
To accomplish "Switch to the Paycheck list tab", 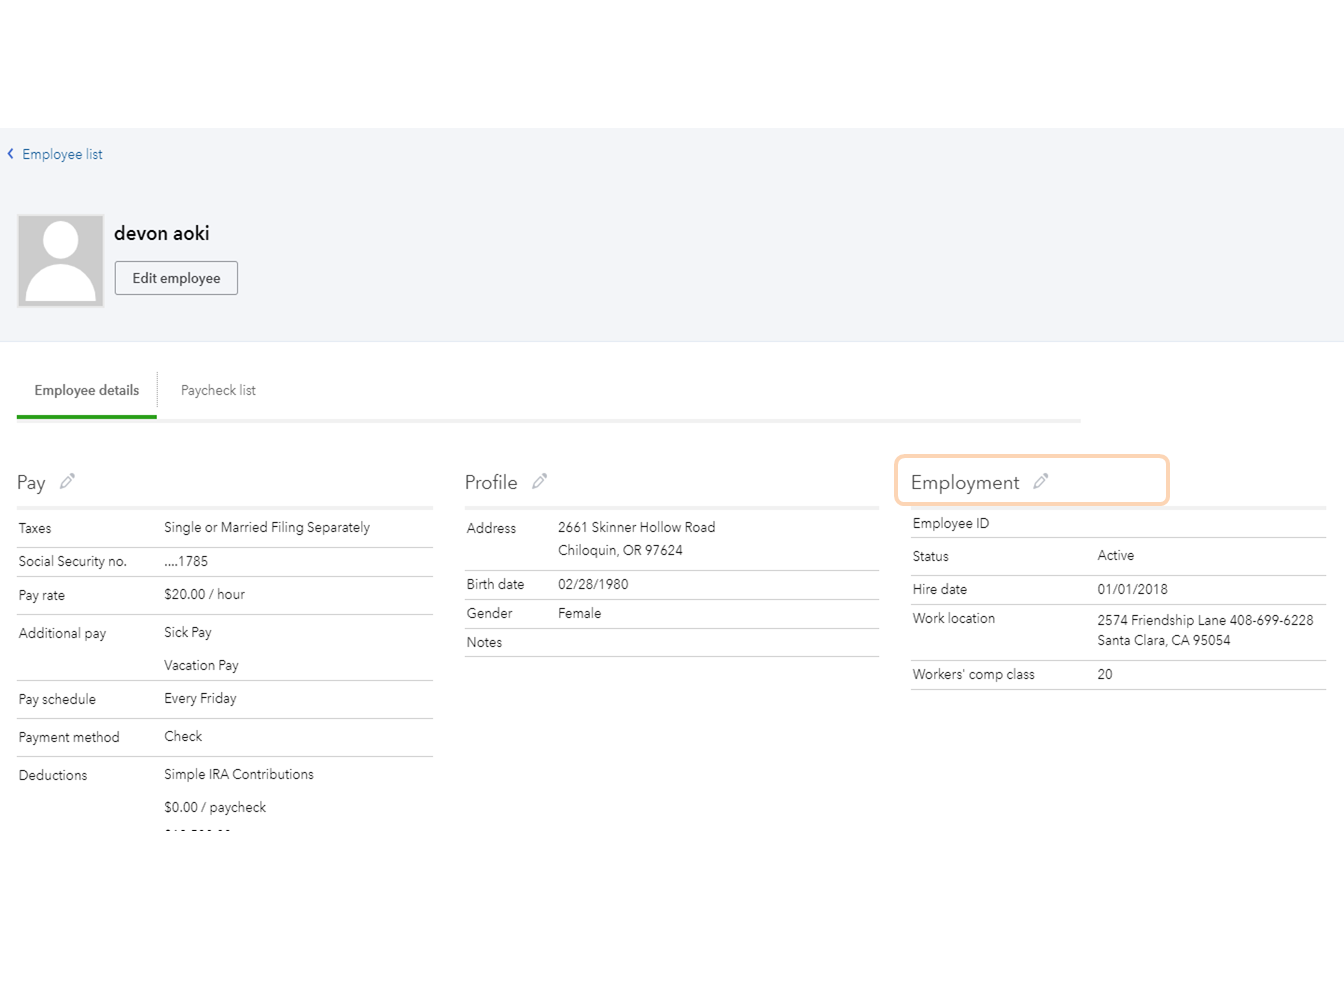I will (x=218, y=390).
